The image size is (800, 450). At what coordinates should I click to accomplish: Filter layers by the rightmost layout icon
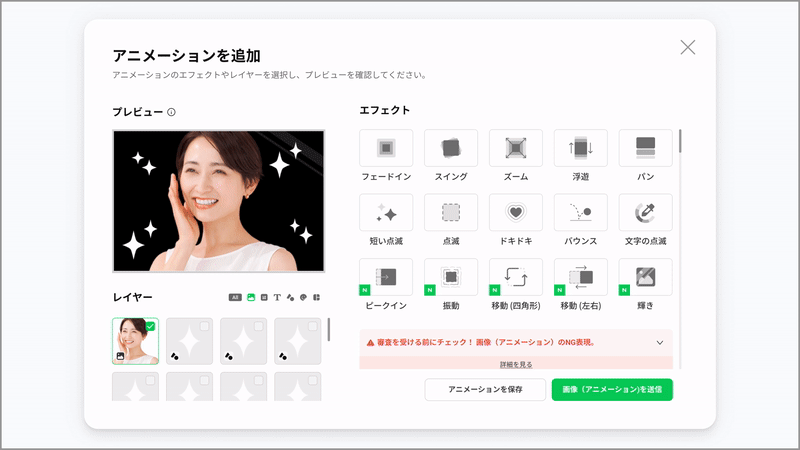point(316,297)
